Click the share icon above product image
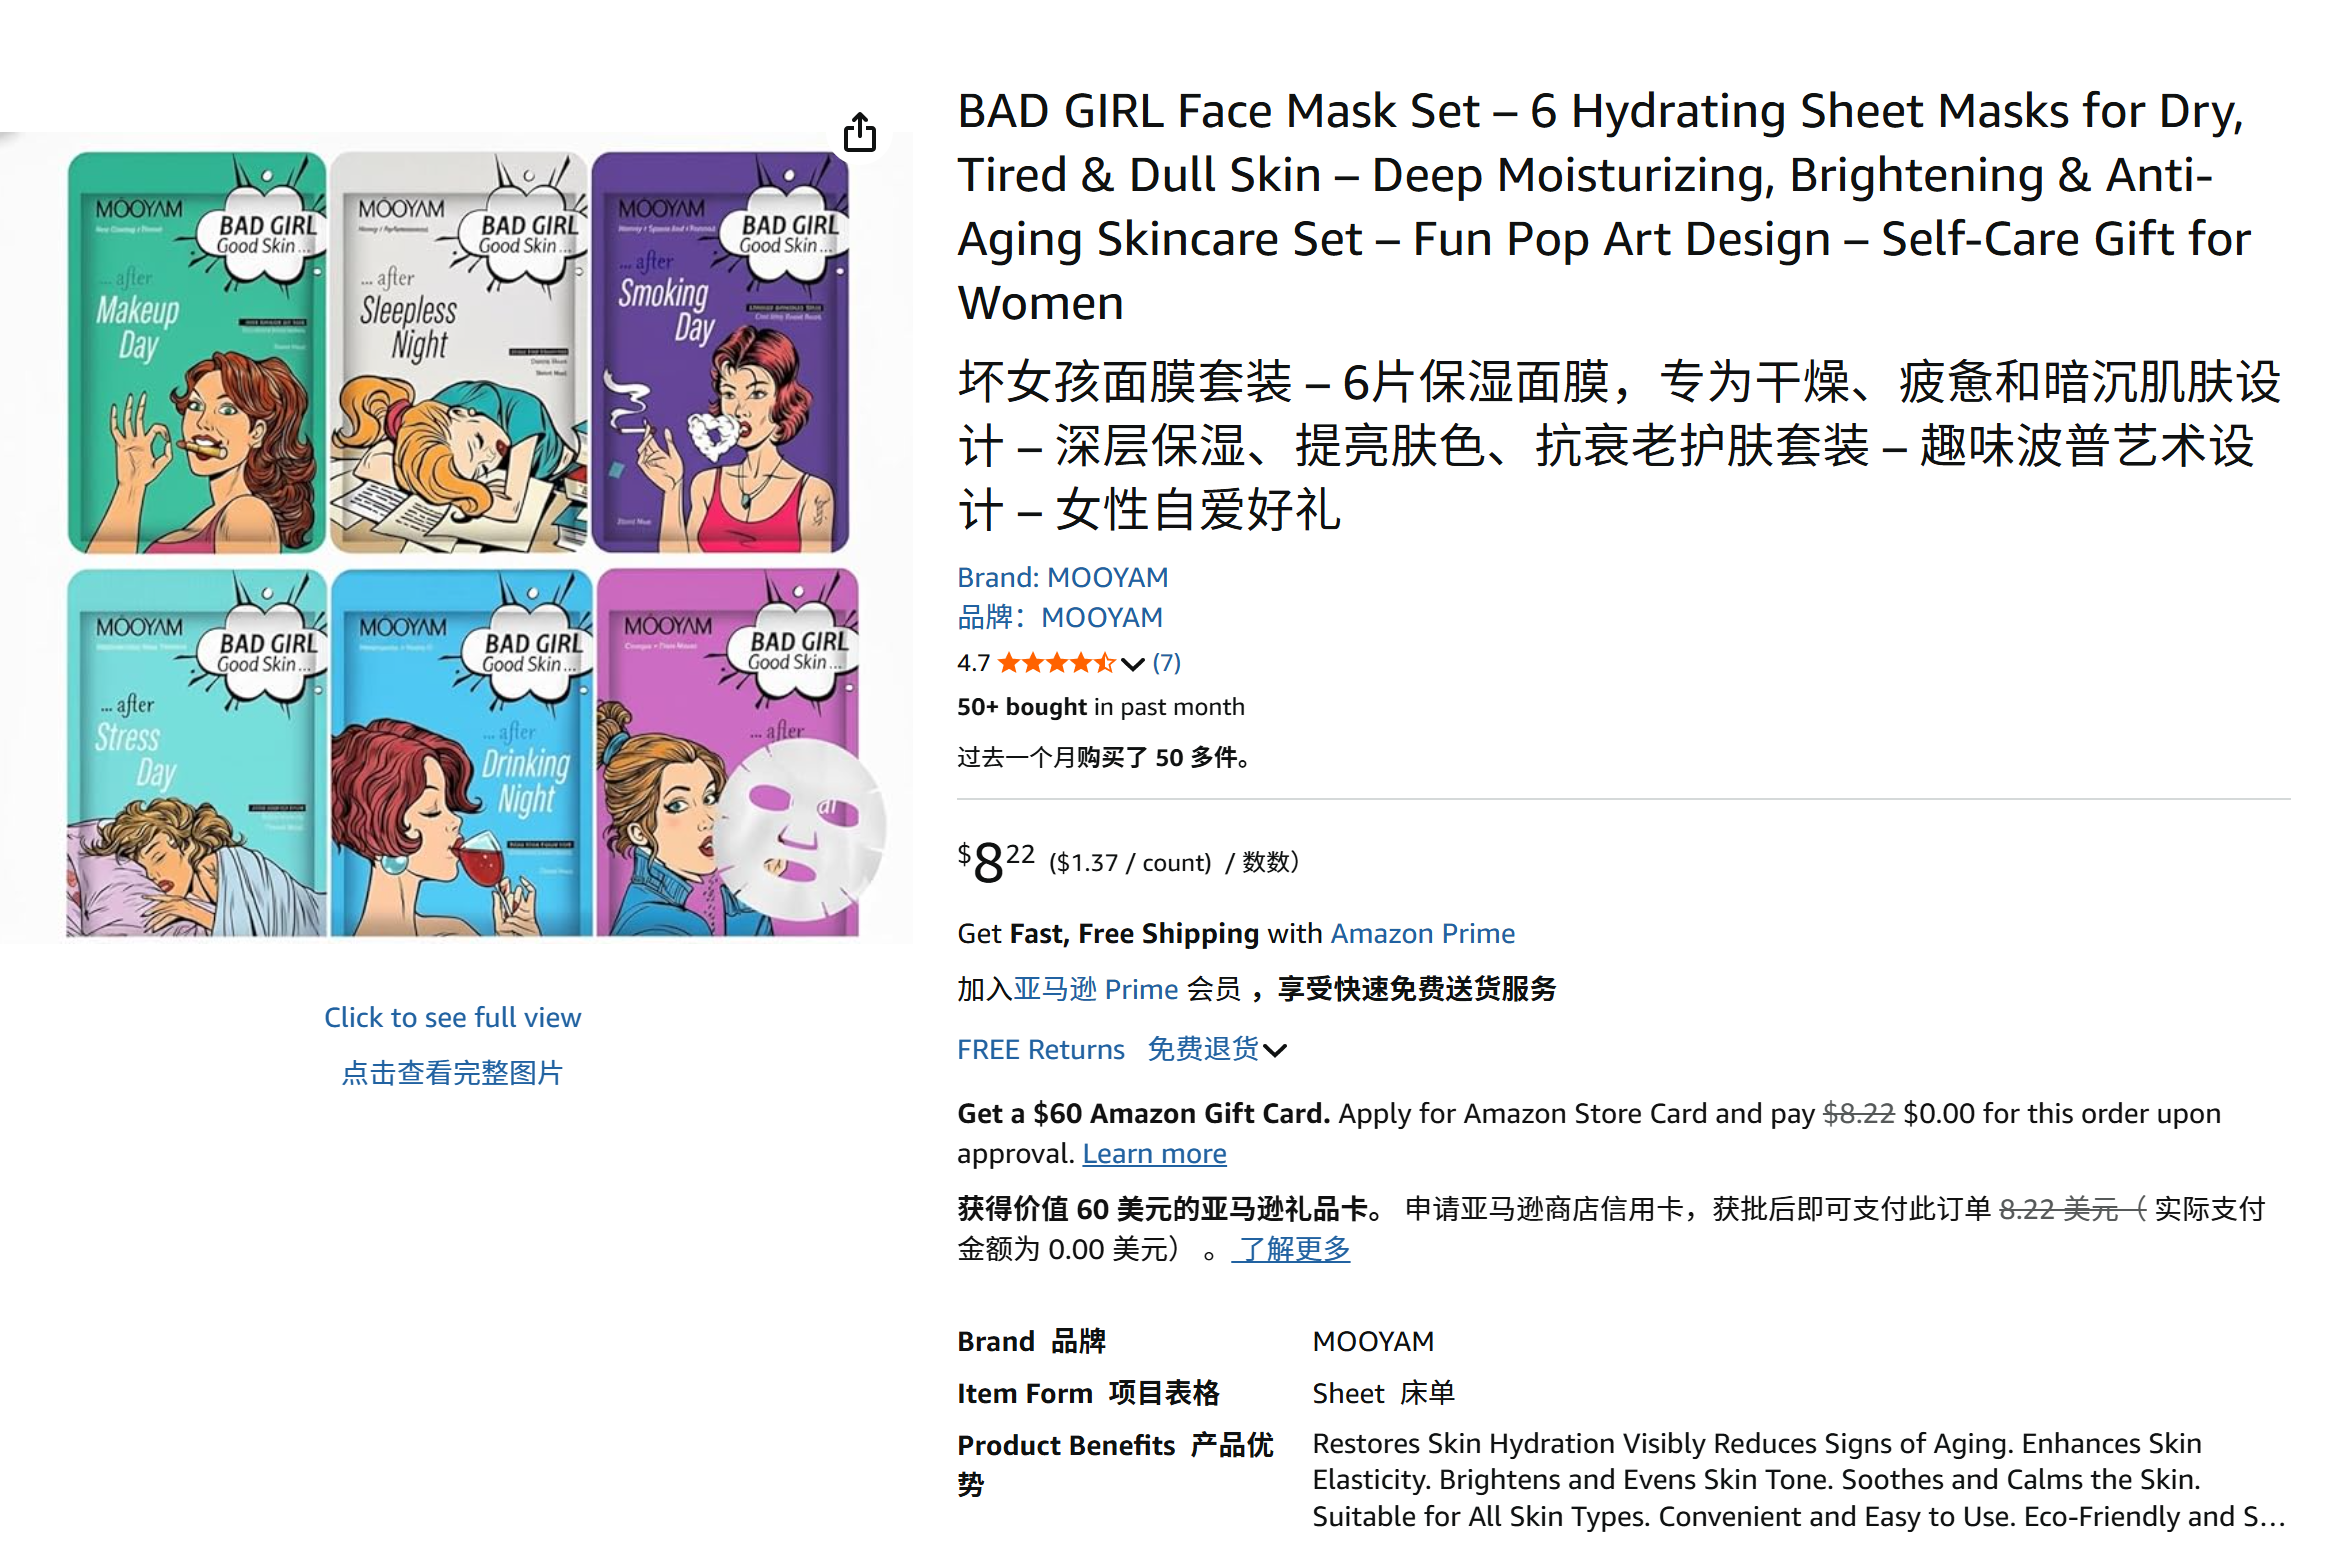This screenshot has width=2336, height=1550. click(x=860, y=132)
